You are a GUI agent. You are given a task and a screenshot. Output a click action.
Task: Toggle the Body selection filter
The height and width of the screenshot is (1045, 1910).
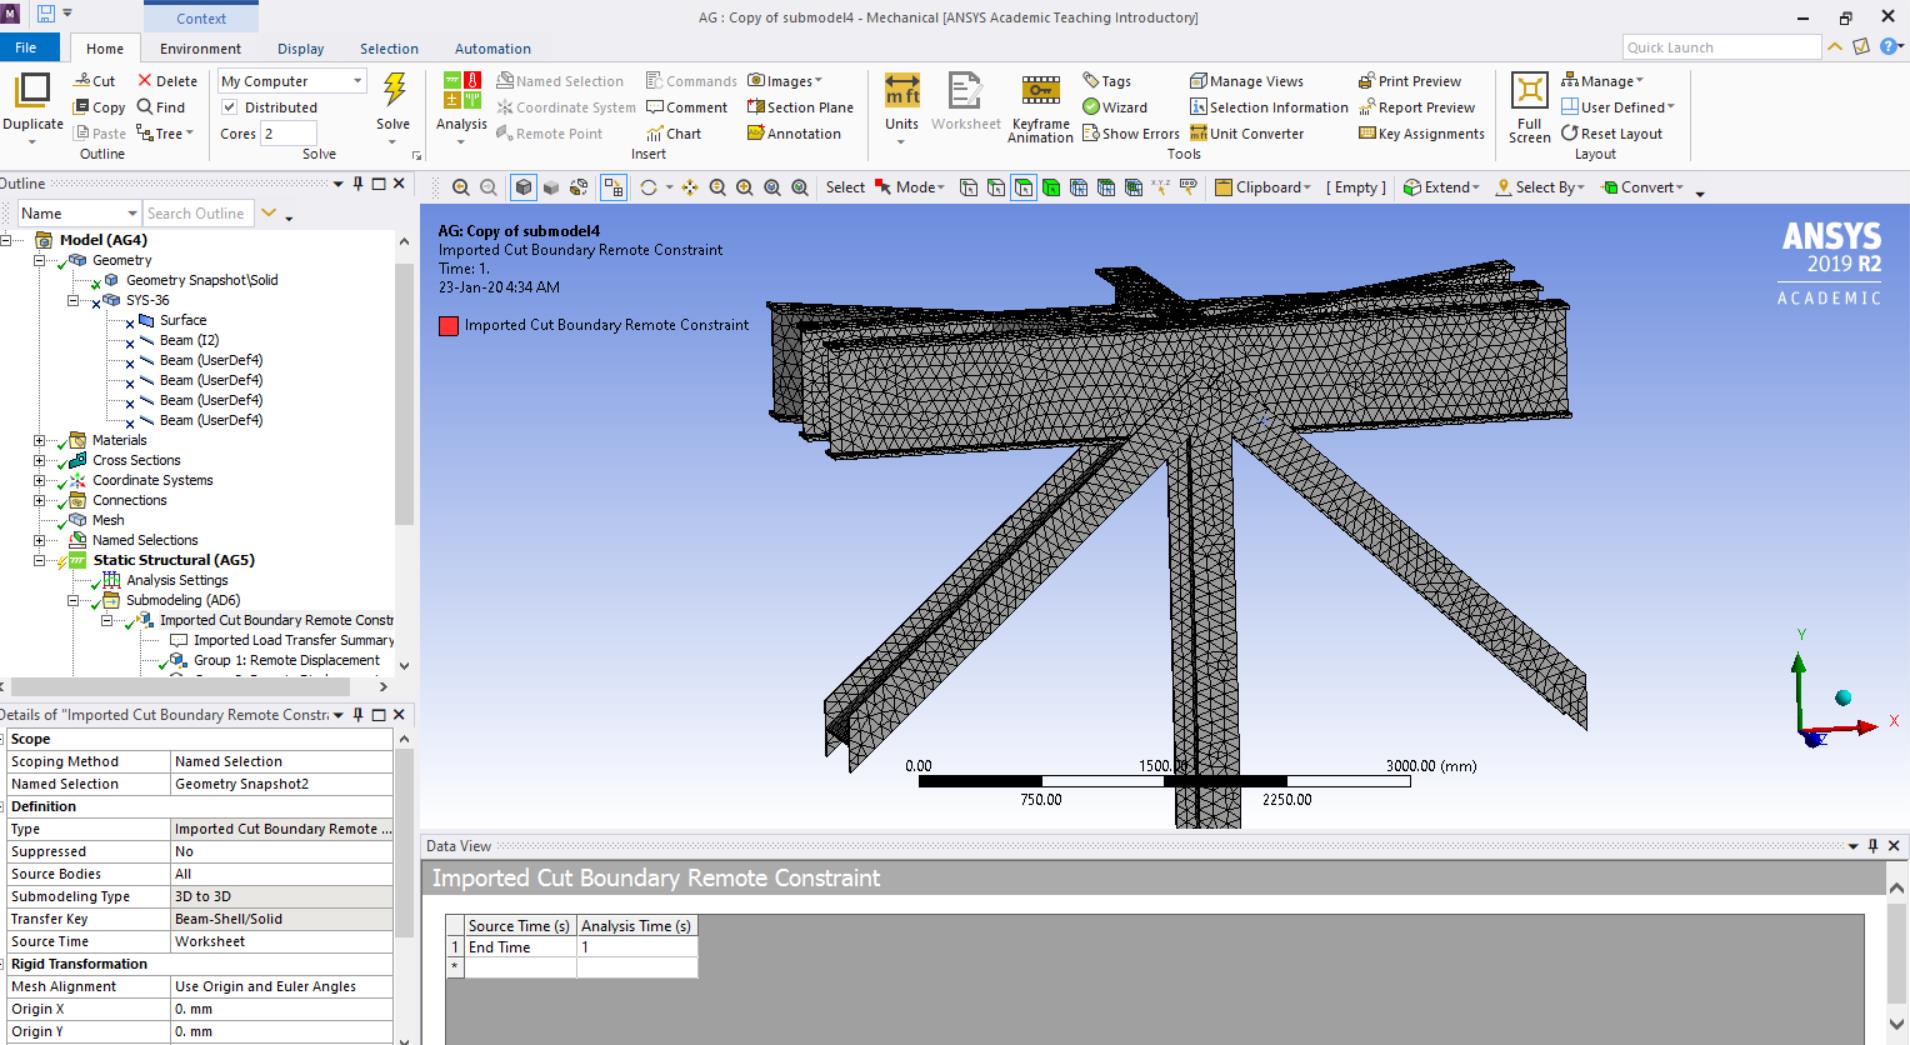pyautogui.click(x=1051, y=187)
